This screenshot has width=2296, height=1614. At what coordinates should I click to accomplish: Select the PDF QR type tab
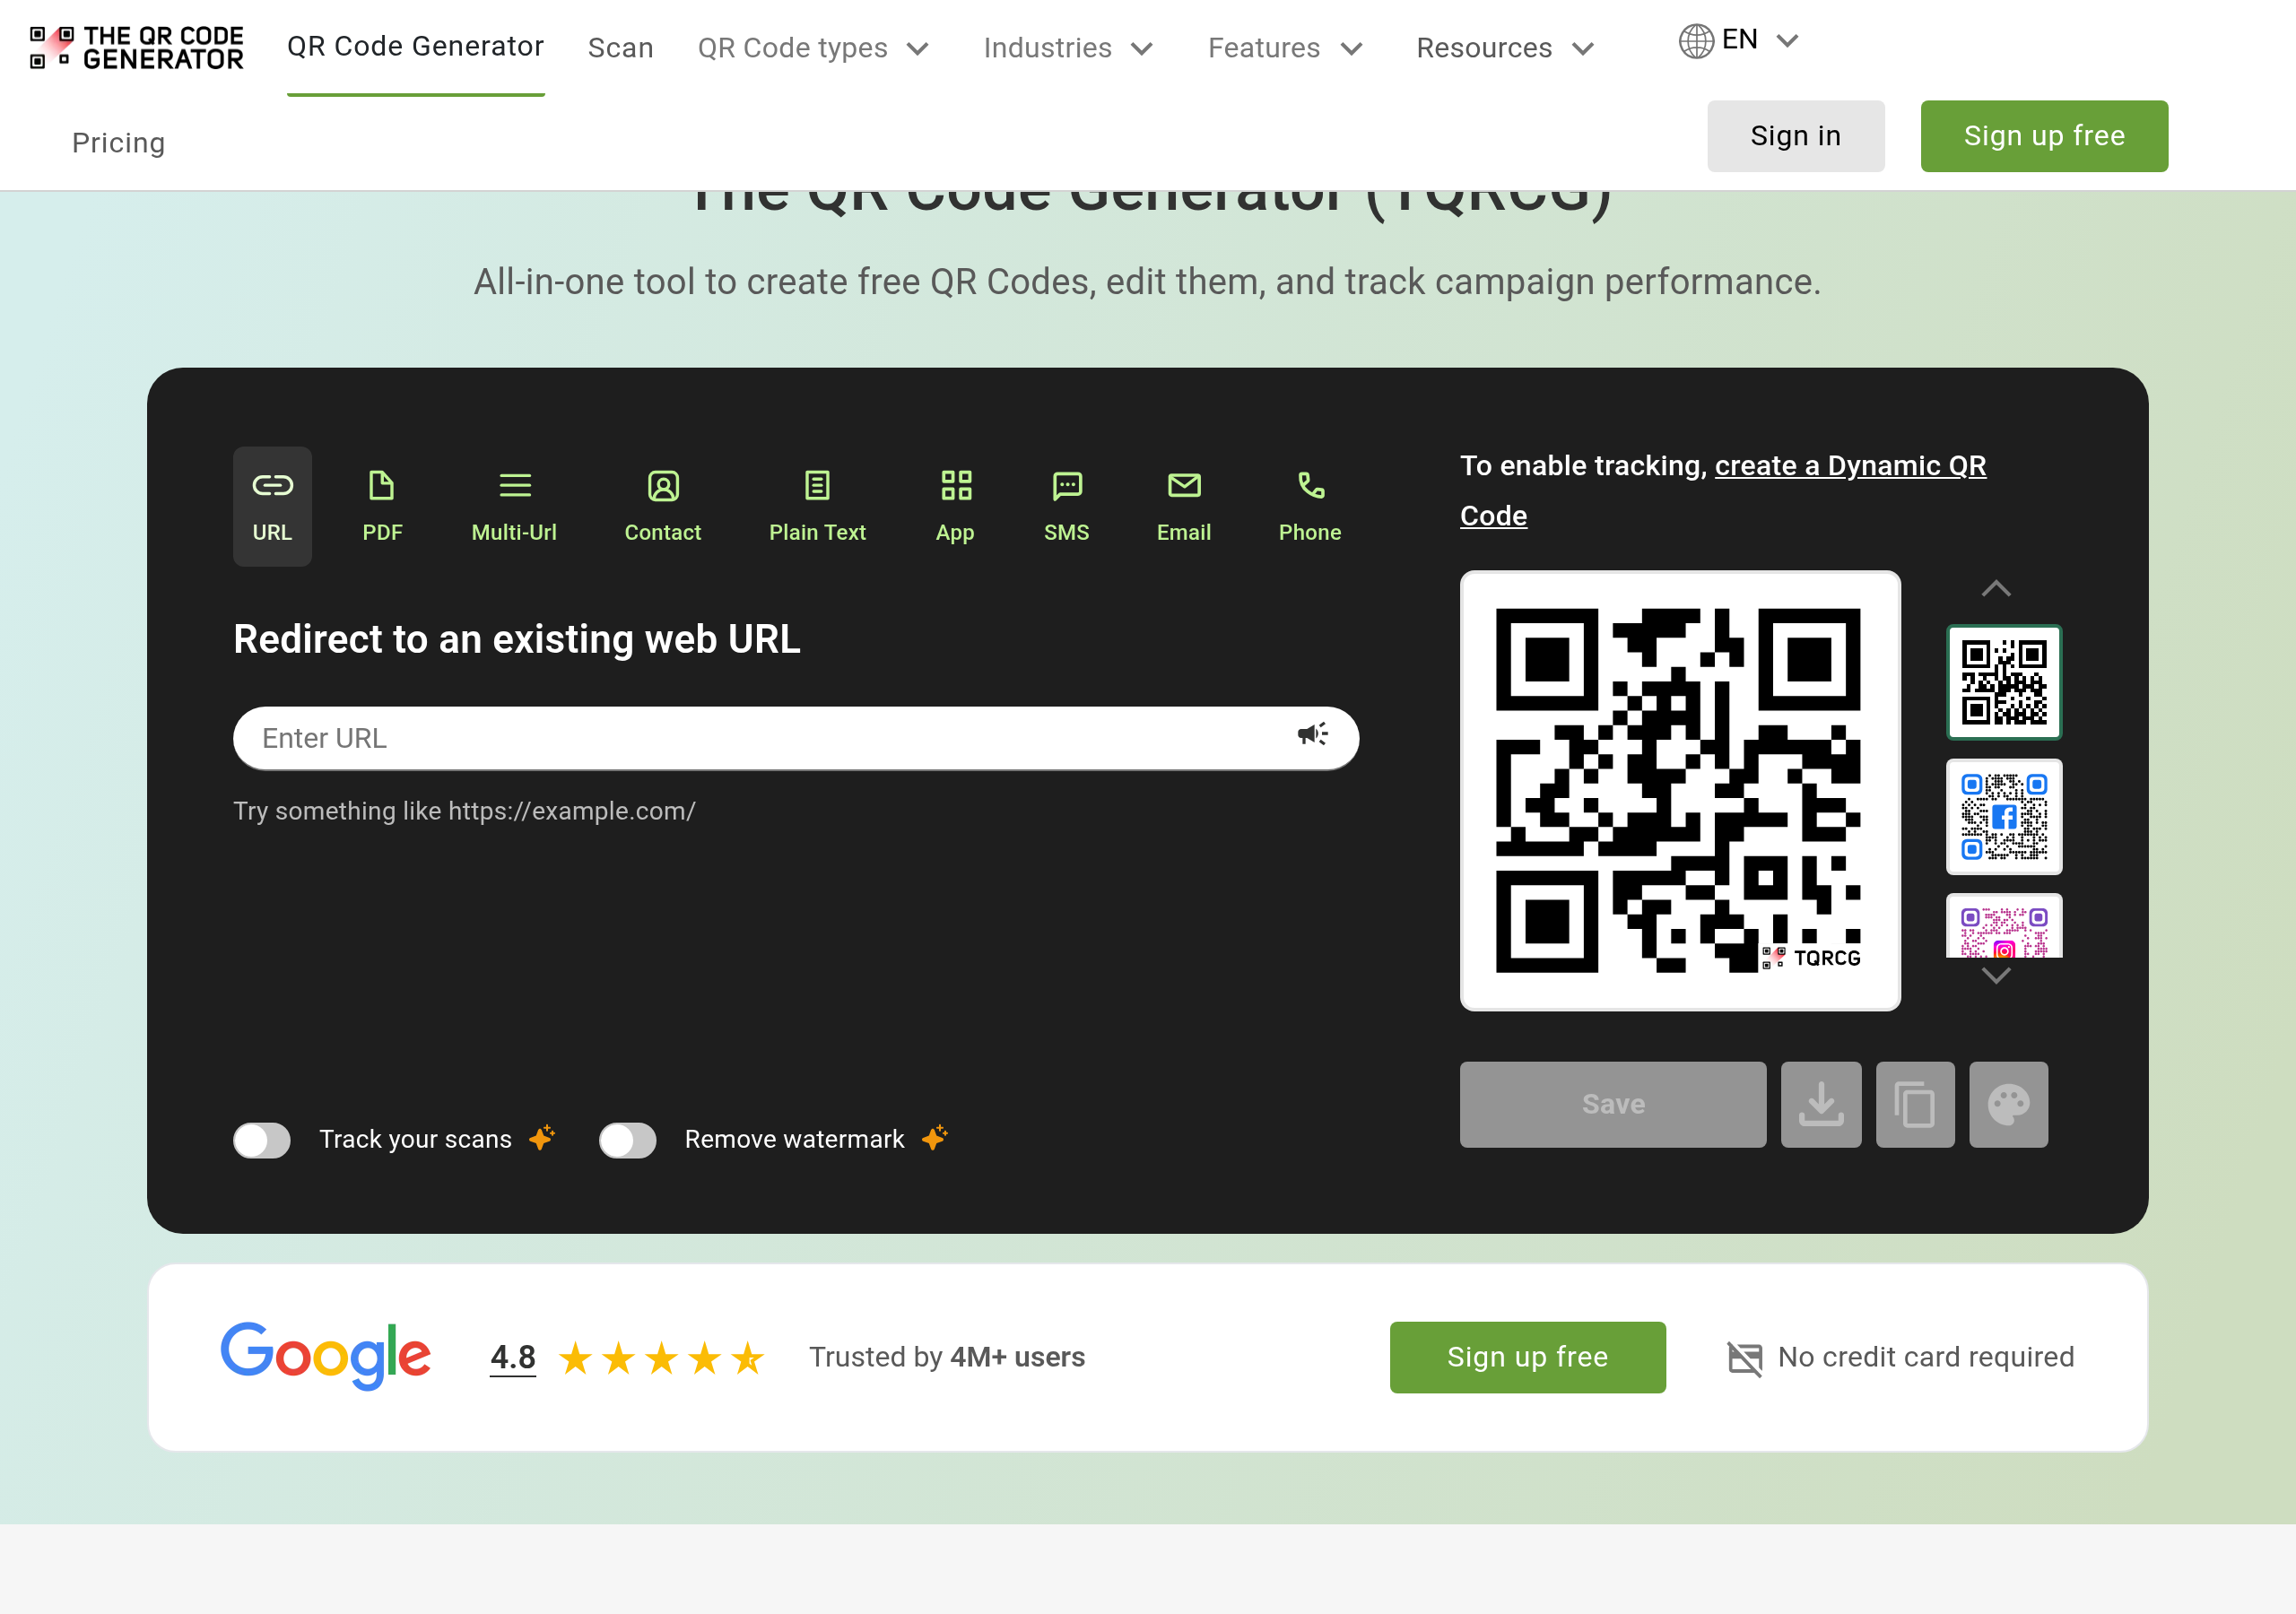tap(382, 506)
